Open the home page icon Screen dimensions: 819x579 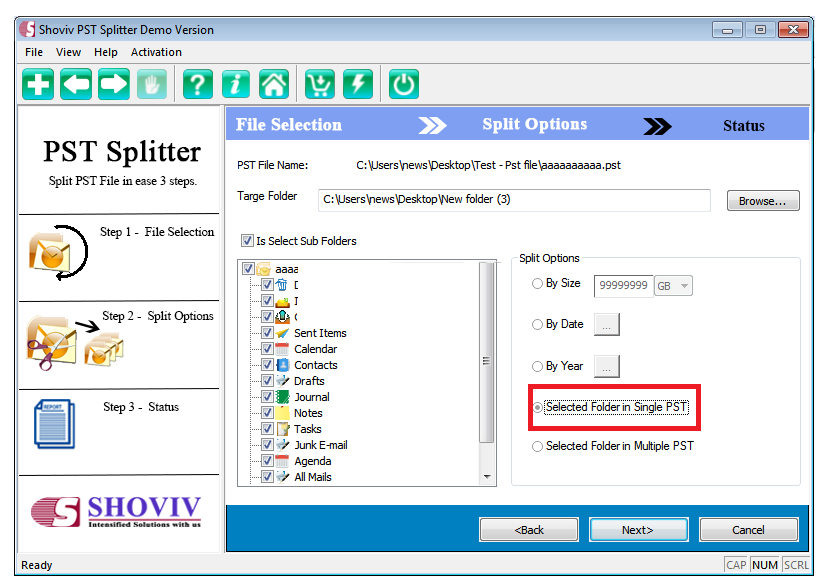point(273,84)
